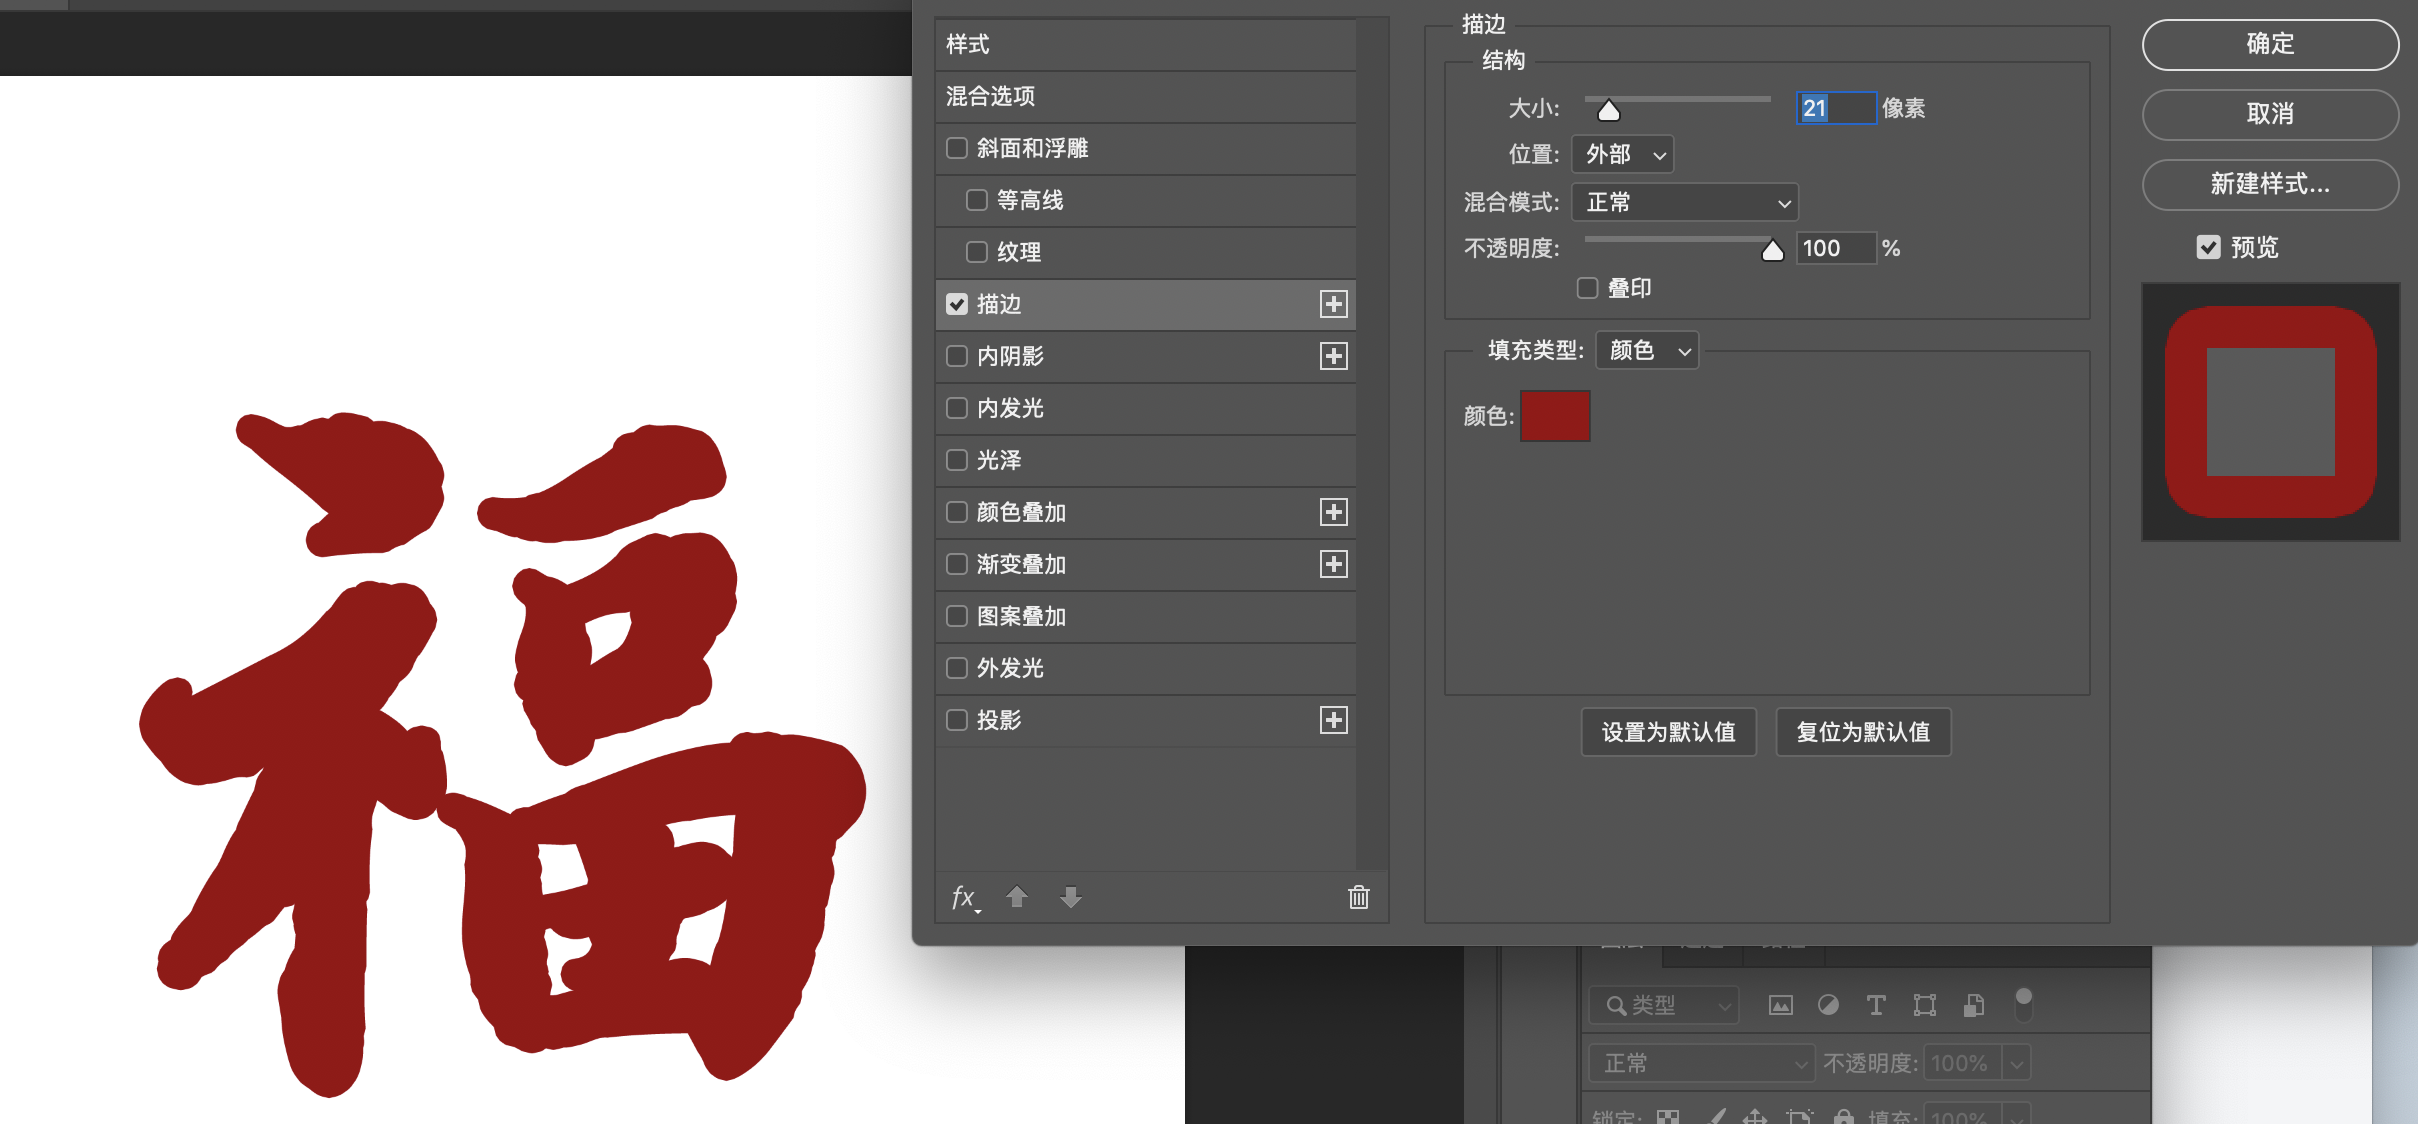The image size is (2418, 1124).
Task: Open the stroke 颜色 color swatch
Action: (x=1554, y=415)
